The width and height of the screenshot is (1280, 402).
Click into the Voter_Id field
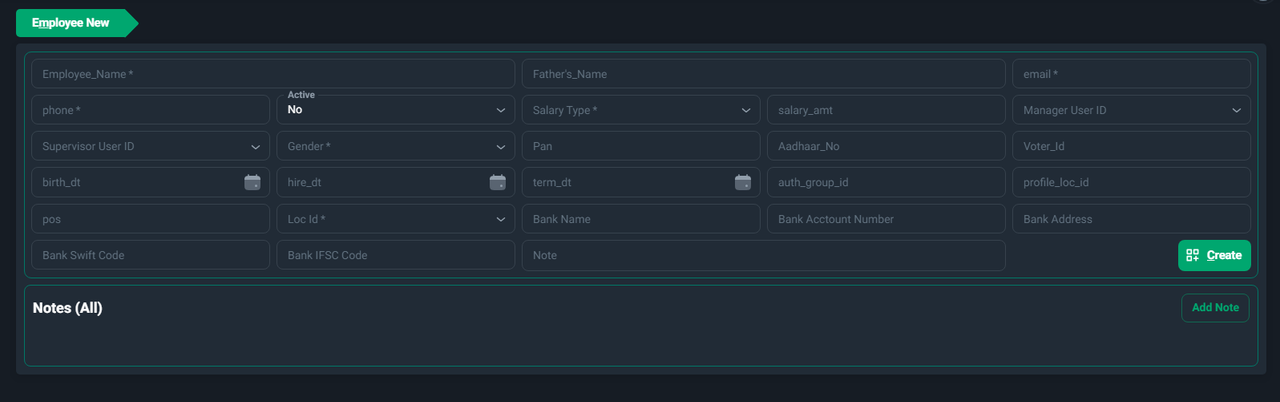[x=1131, y=146]
